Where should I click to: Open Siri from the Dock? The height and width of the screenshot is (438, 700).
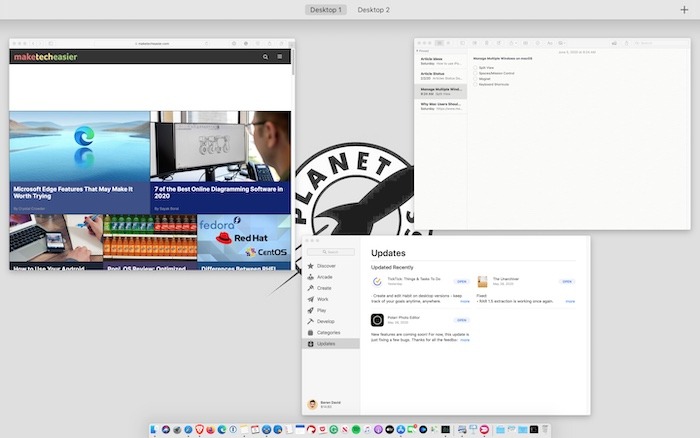click(x=166, y=430)
